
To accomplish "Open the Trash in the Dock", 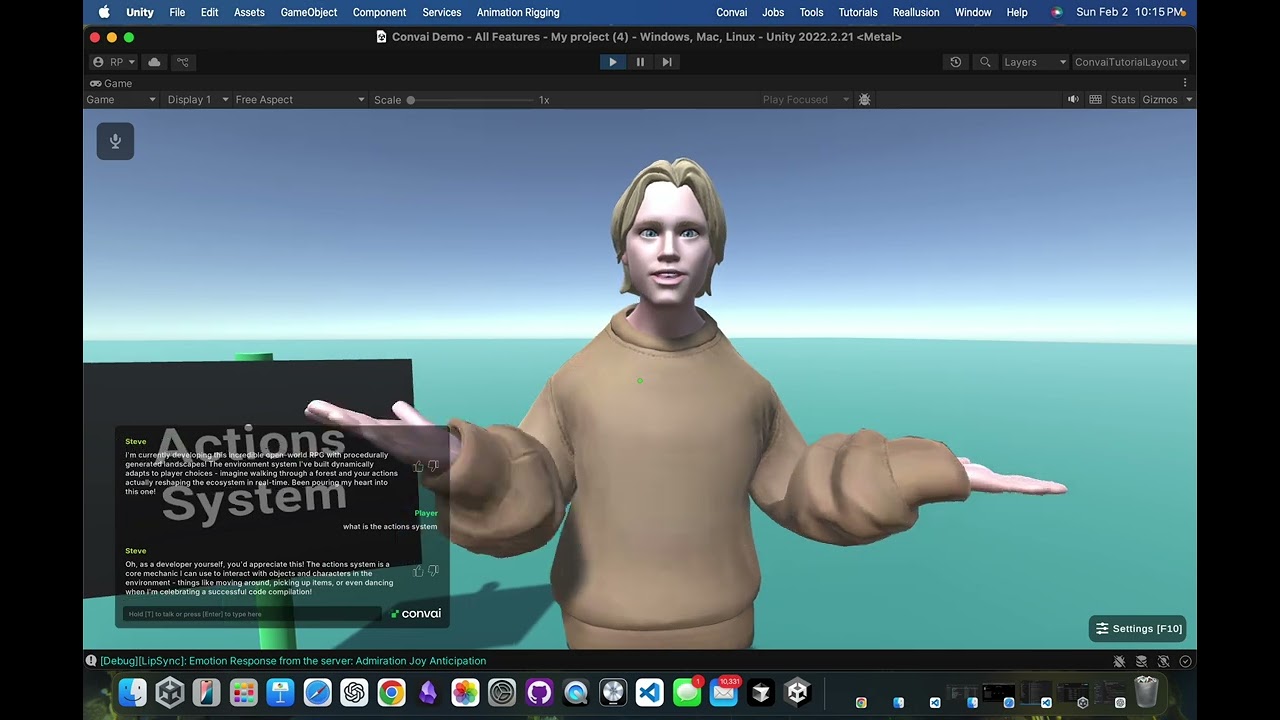I will [1147, 692].
